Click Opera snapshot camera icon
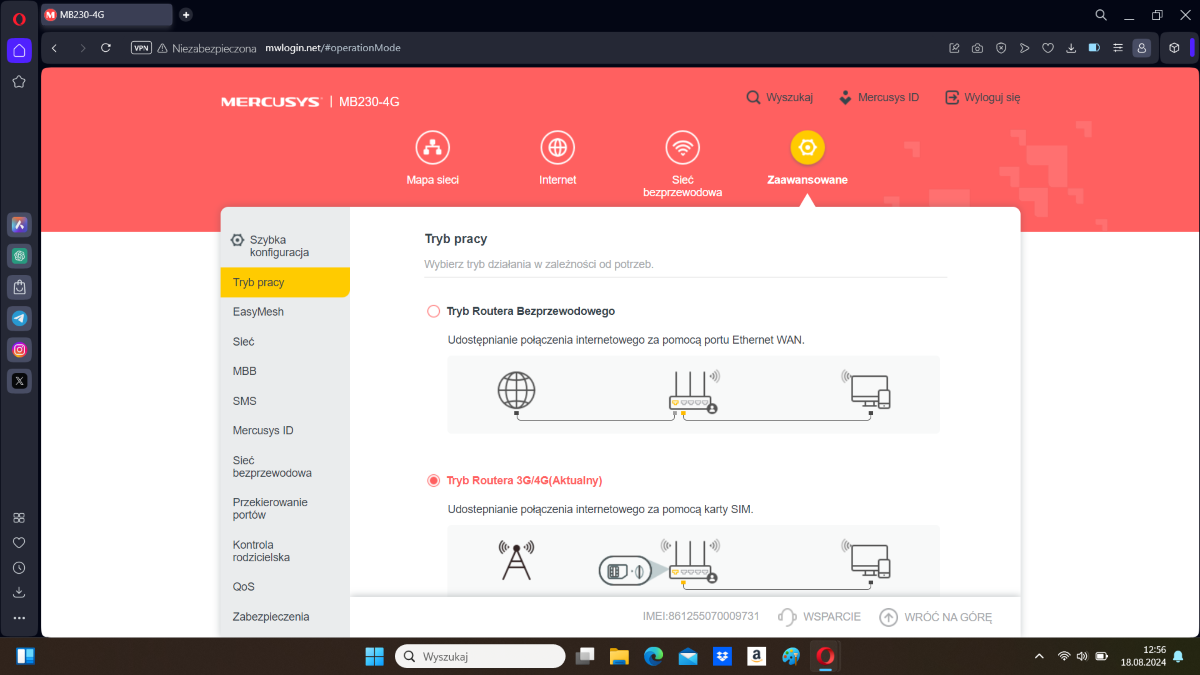 pos(977,48)
